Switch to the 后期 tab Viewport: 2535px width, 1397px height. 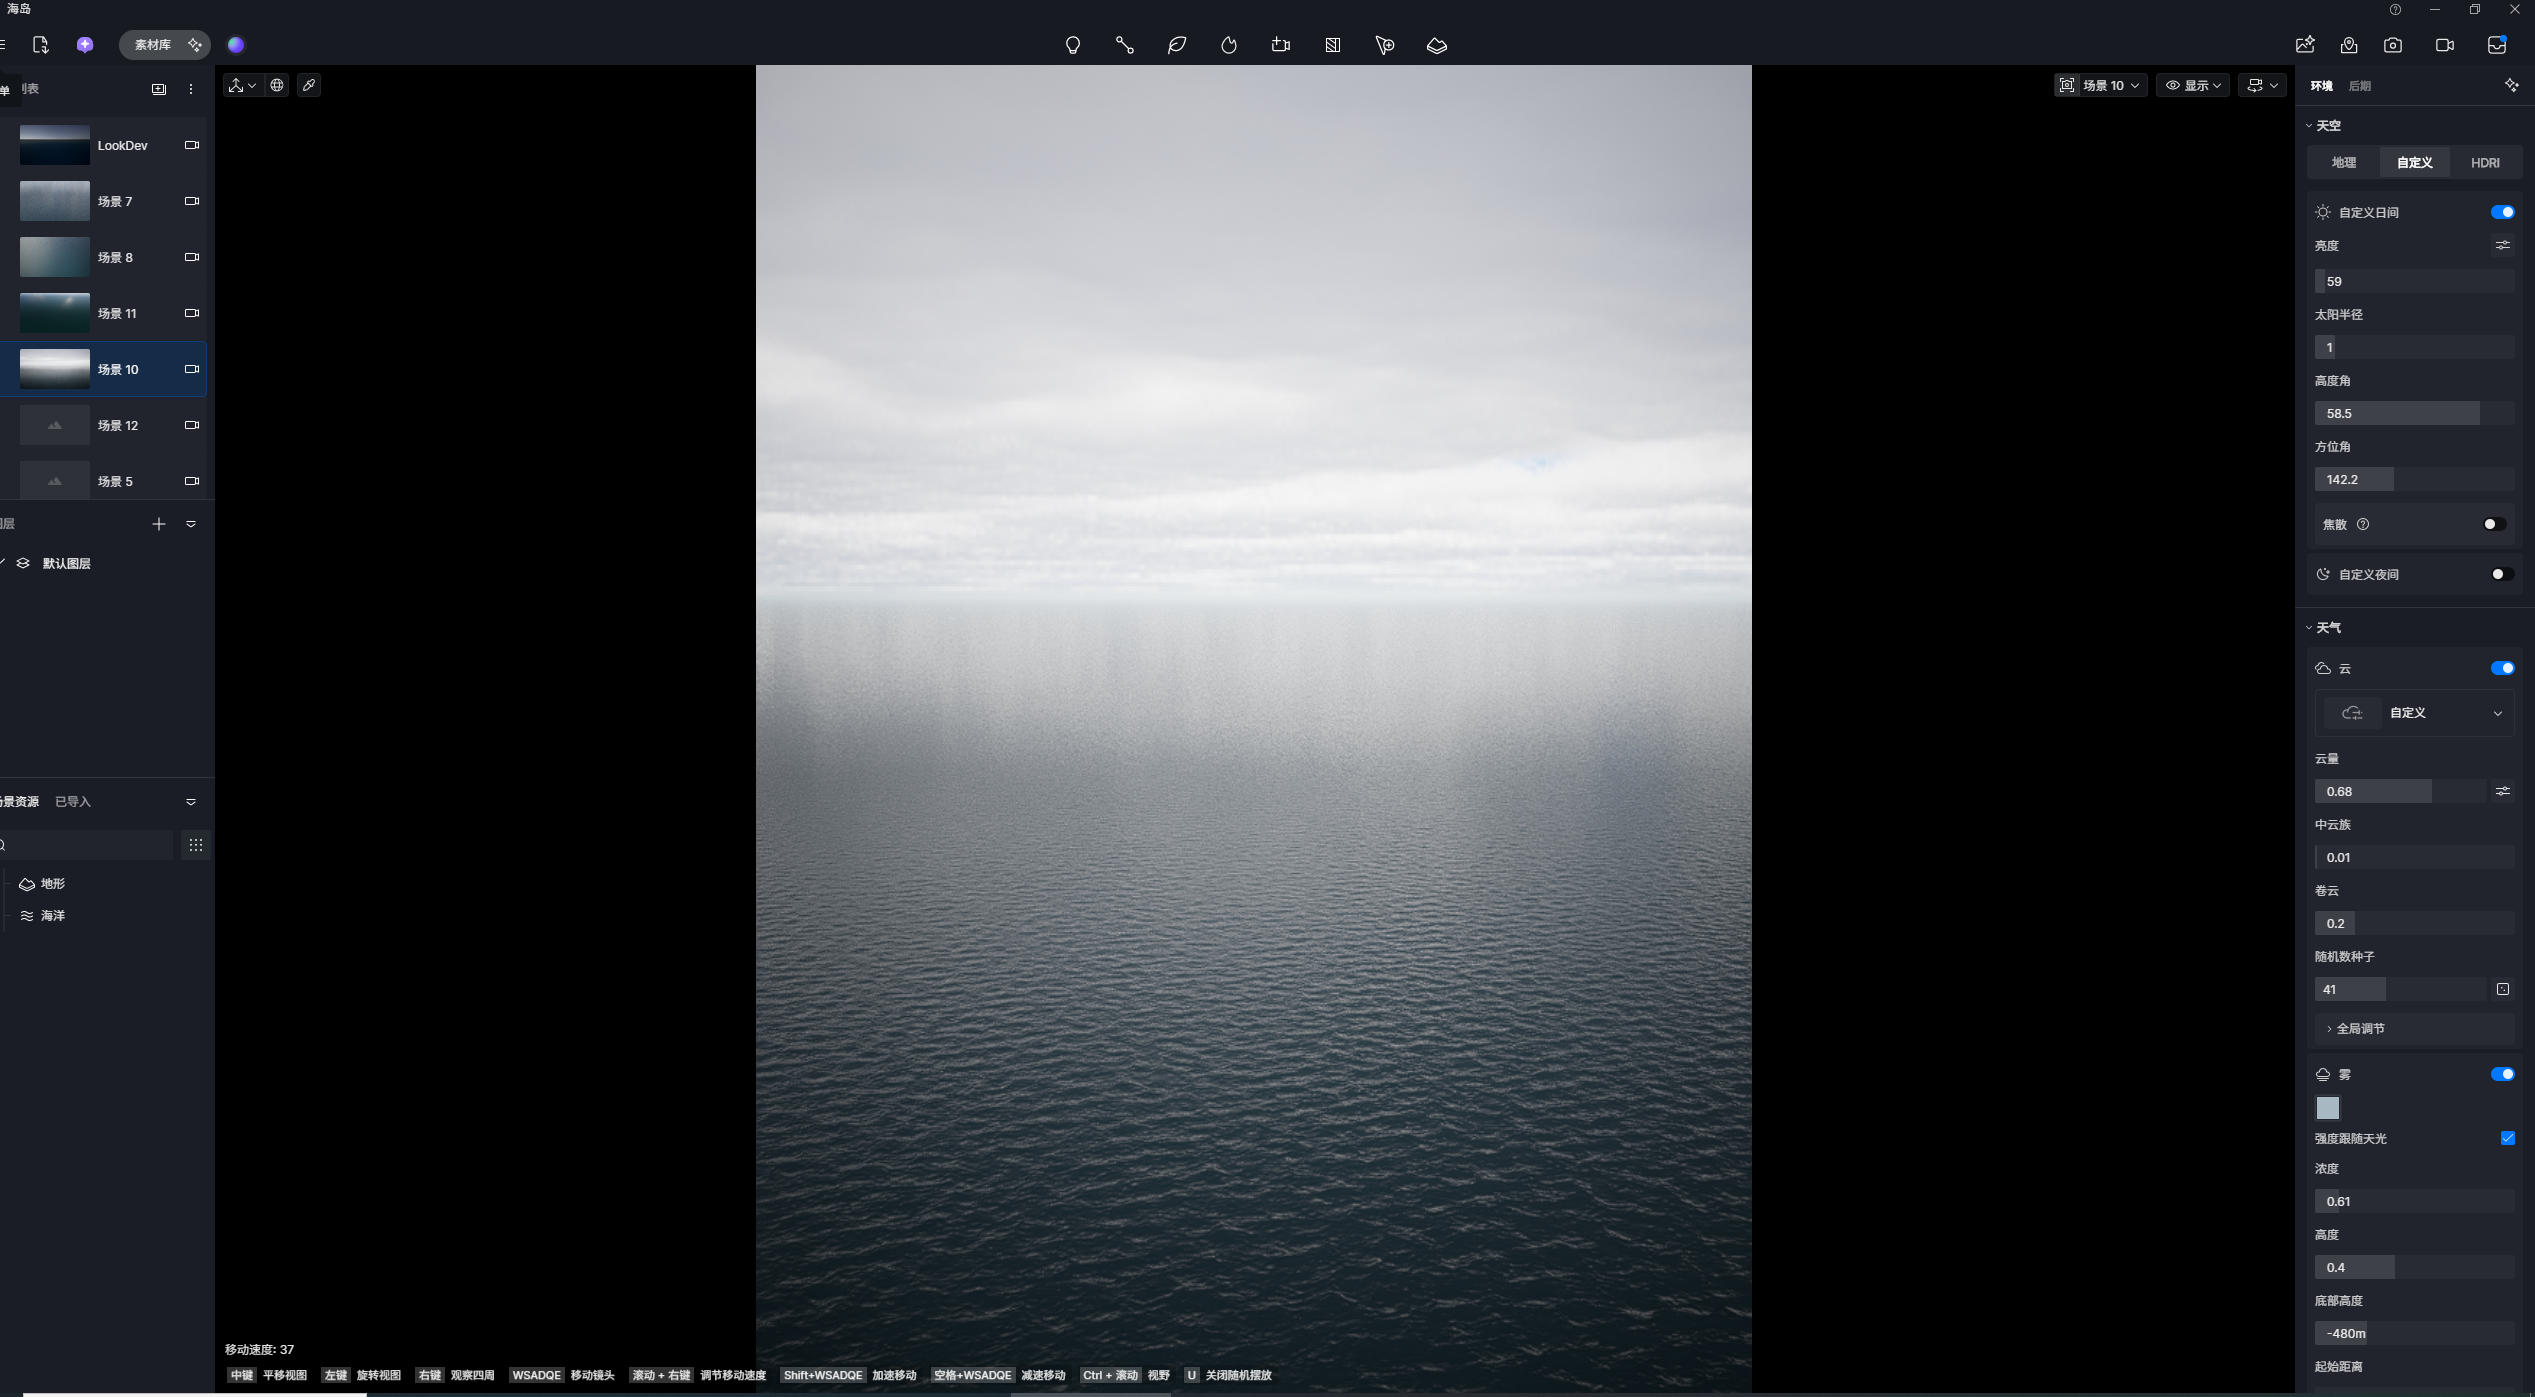pos(2359,86)
